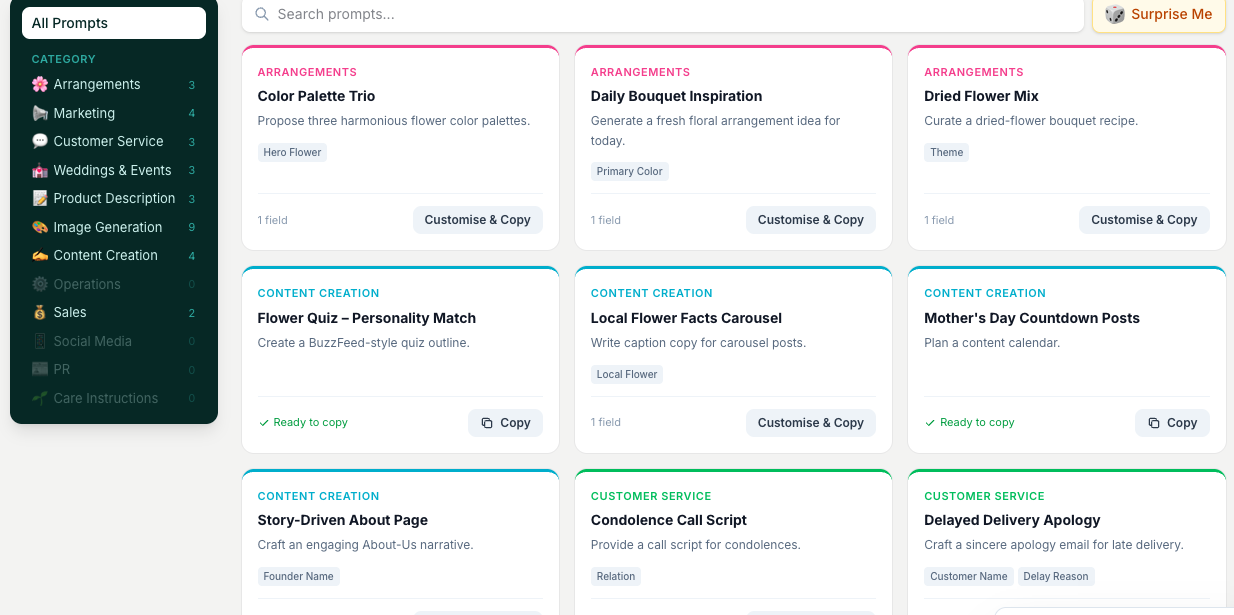Click the memo icon beside Product Description
Screen dimensions: 1234x615
click(x=40, y=198)
